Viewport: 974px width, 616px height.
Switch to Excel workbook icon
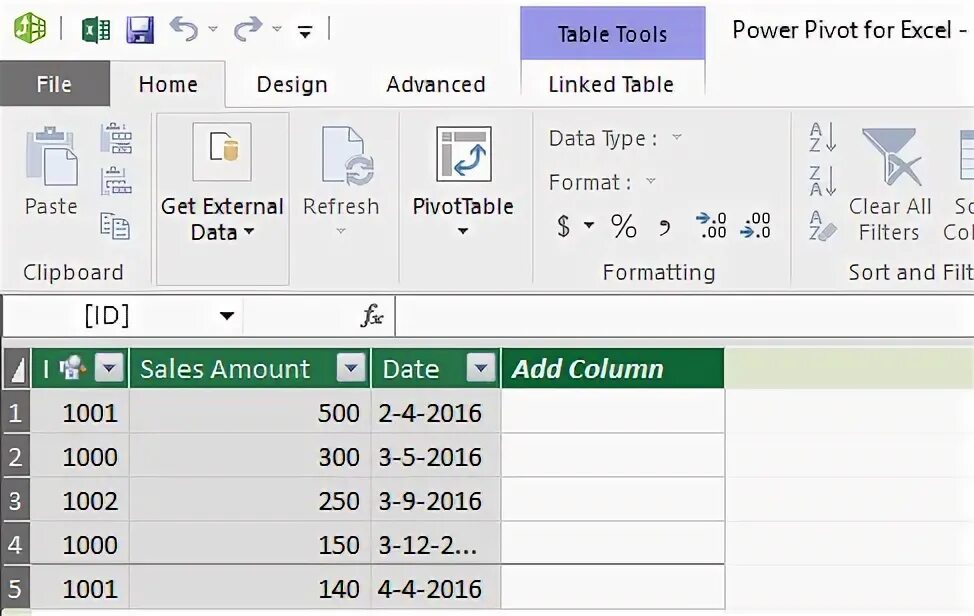click(96, 29)
